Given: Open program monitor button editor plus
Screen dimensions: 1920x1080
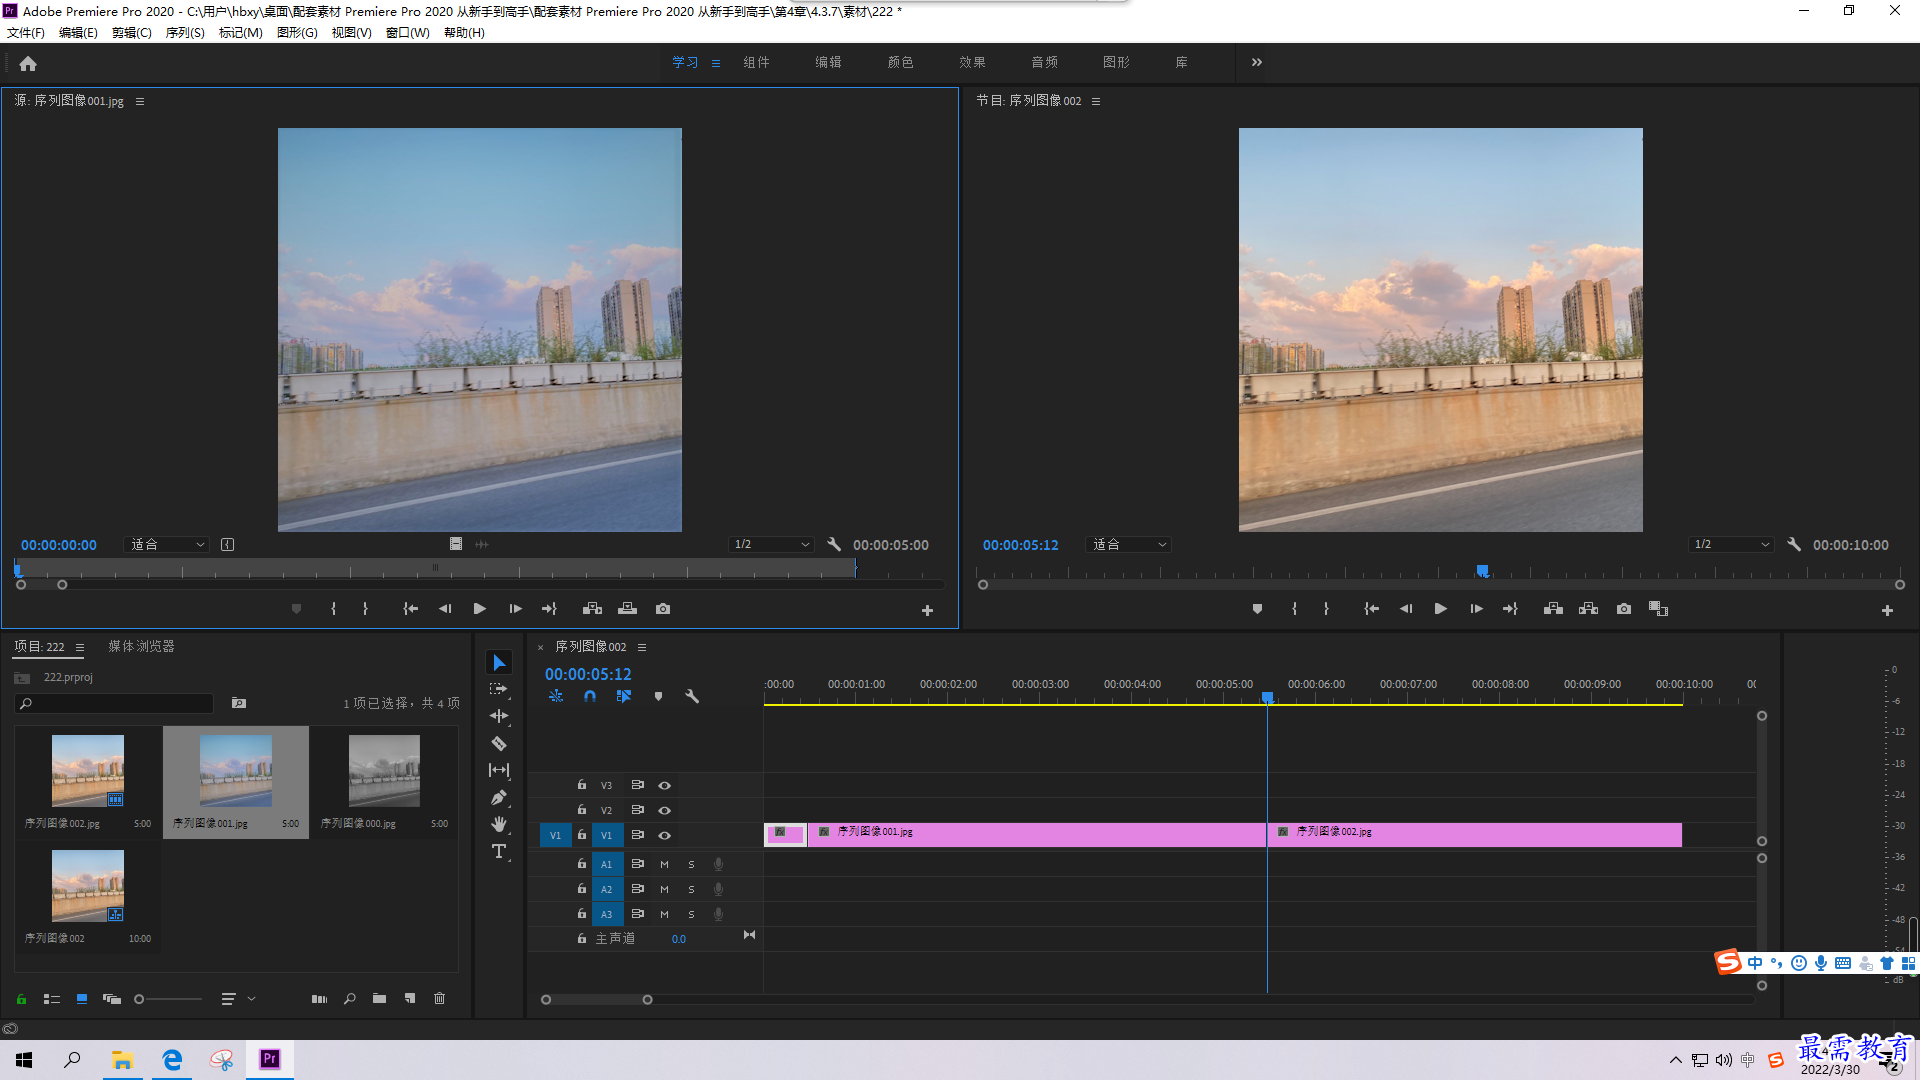Looking at the screenshot, I should tap(1887, 610).
